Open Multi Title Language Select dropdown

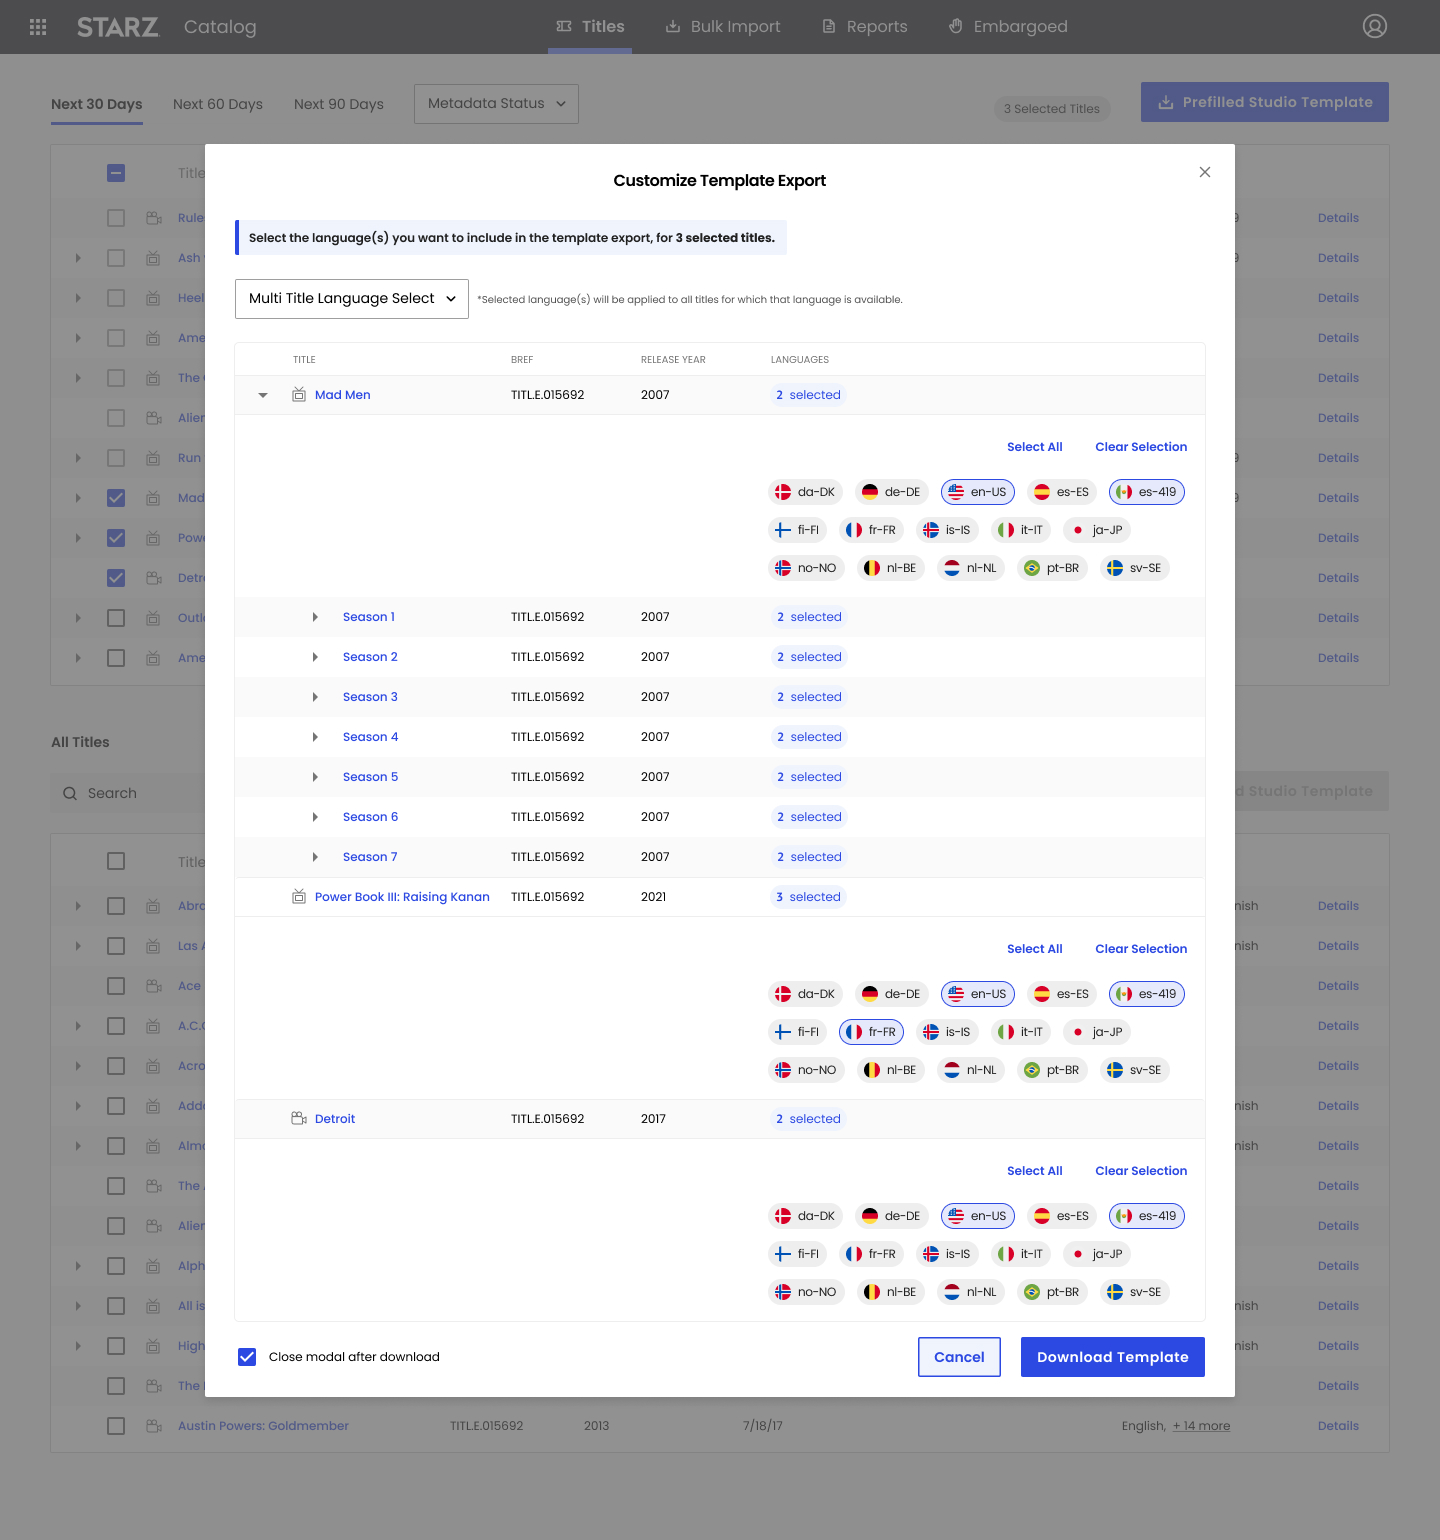352,299
